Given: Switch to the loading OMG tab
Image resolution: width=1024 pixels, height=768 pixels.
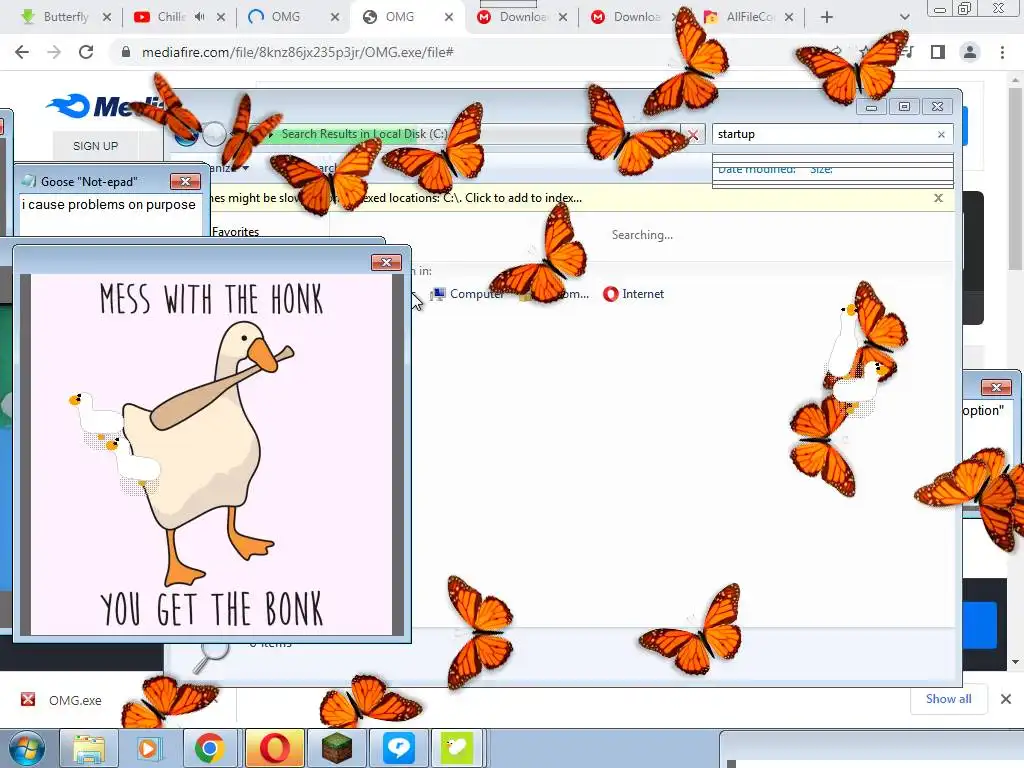Looking at the screenshot, I should click(x=285, y=17).
